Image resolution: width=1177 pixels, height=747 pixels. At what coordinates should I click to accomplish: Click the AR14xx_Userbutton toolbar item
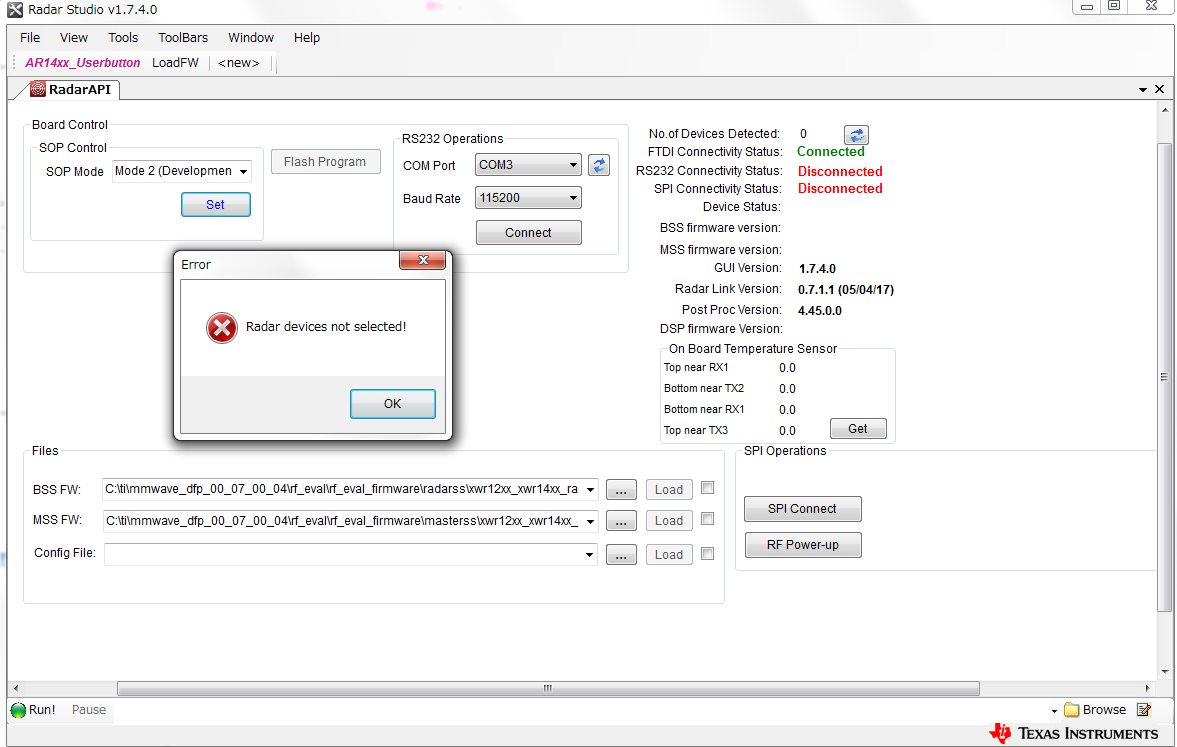point(83,63)
